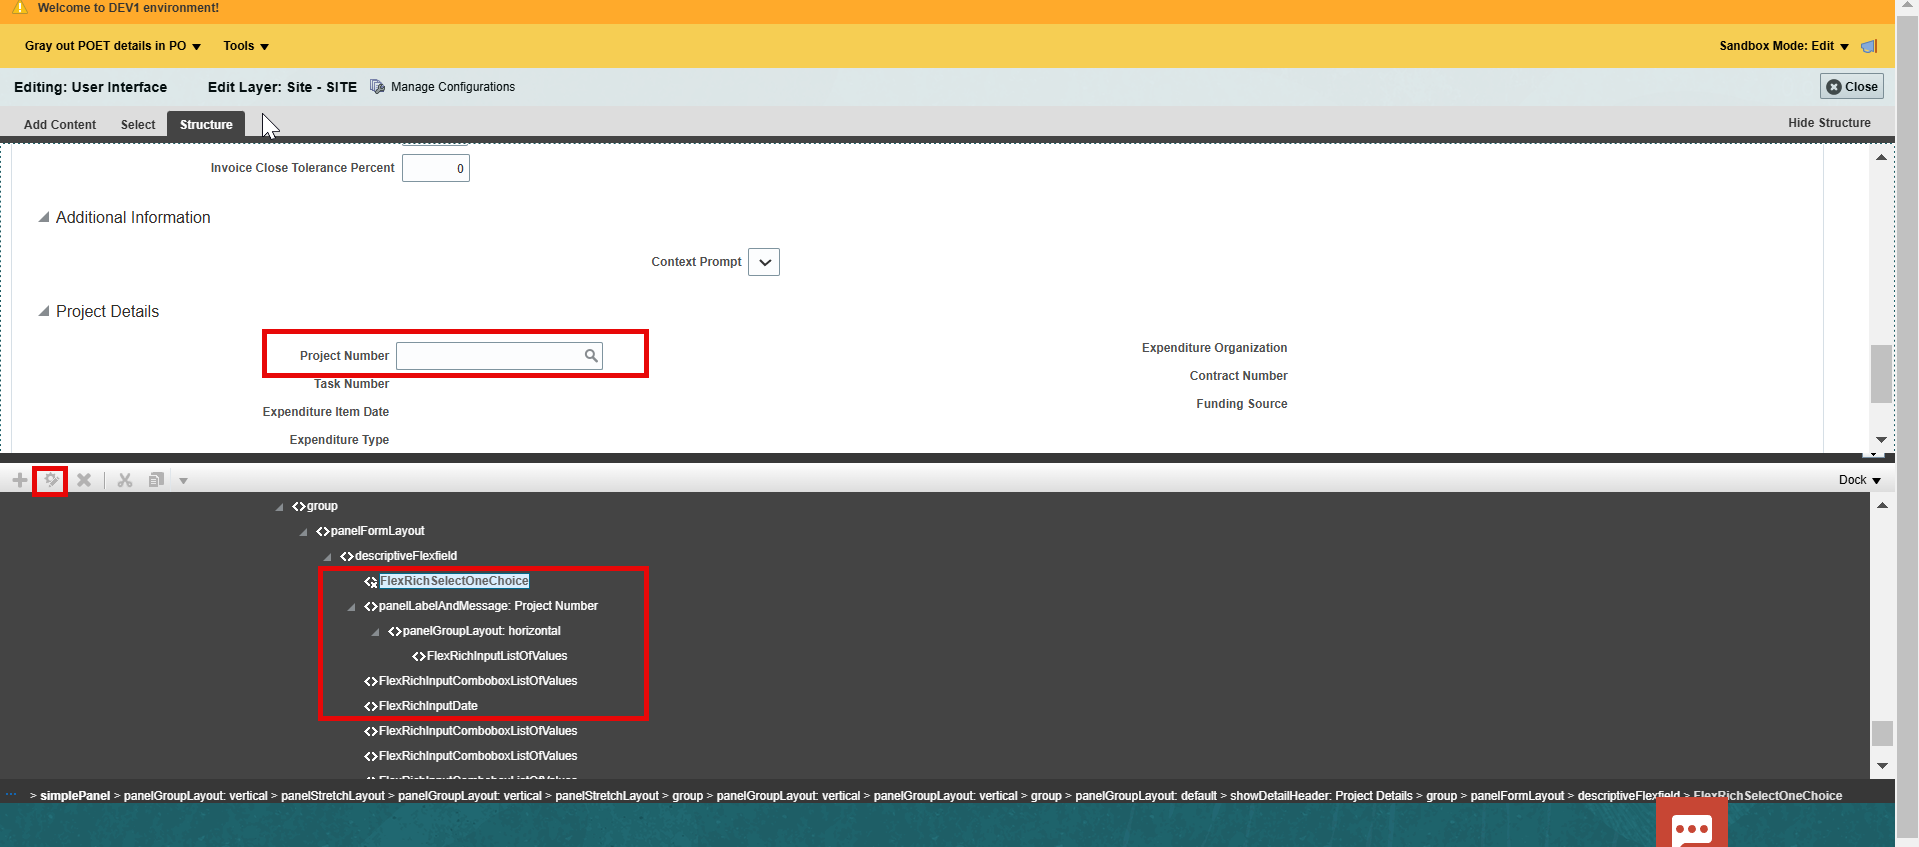Open the Dock dropdown
The height and width of the screenshot is (847, 1919).
1859,480
